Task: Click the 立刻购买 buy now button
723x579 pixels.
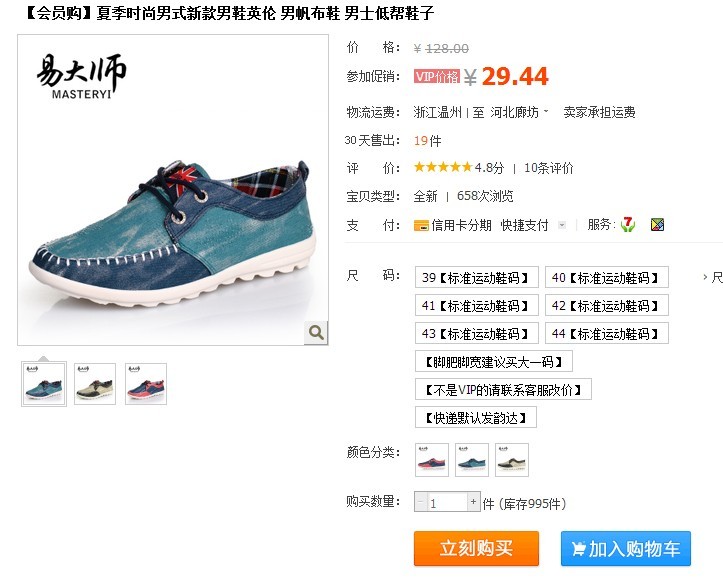Action: (x=476, y=549)
